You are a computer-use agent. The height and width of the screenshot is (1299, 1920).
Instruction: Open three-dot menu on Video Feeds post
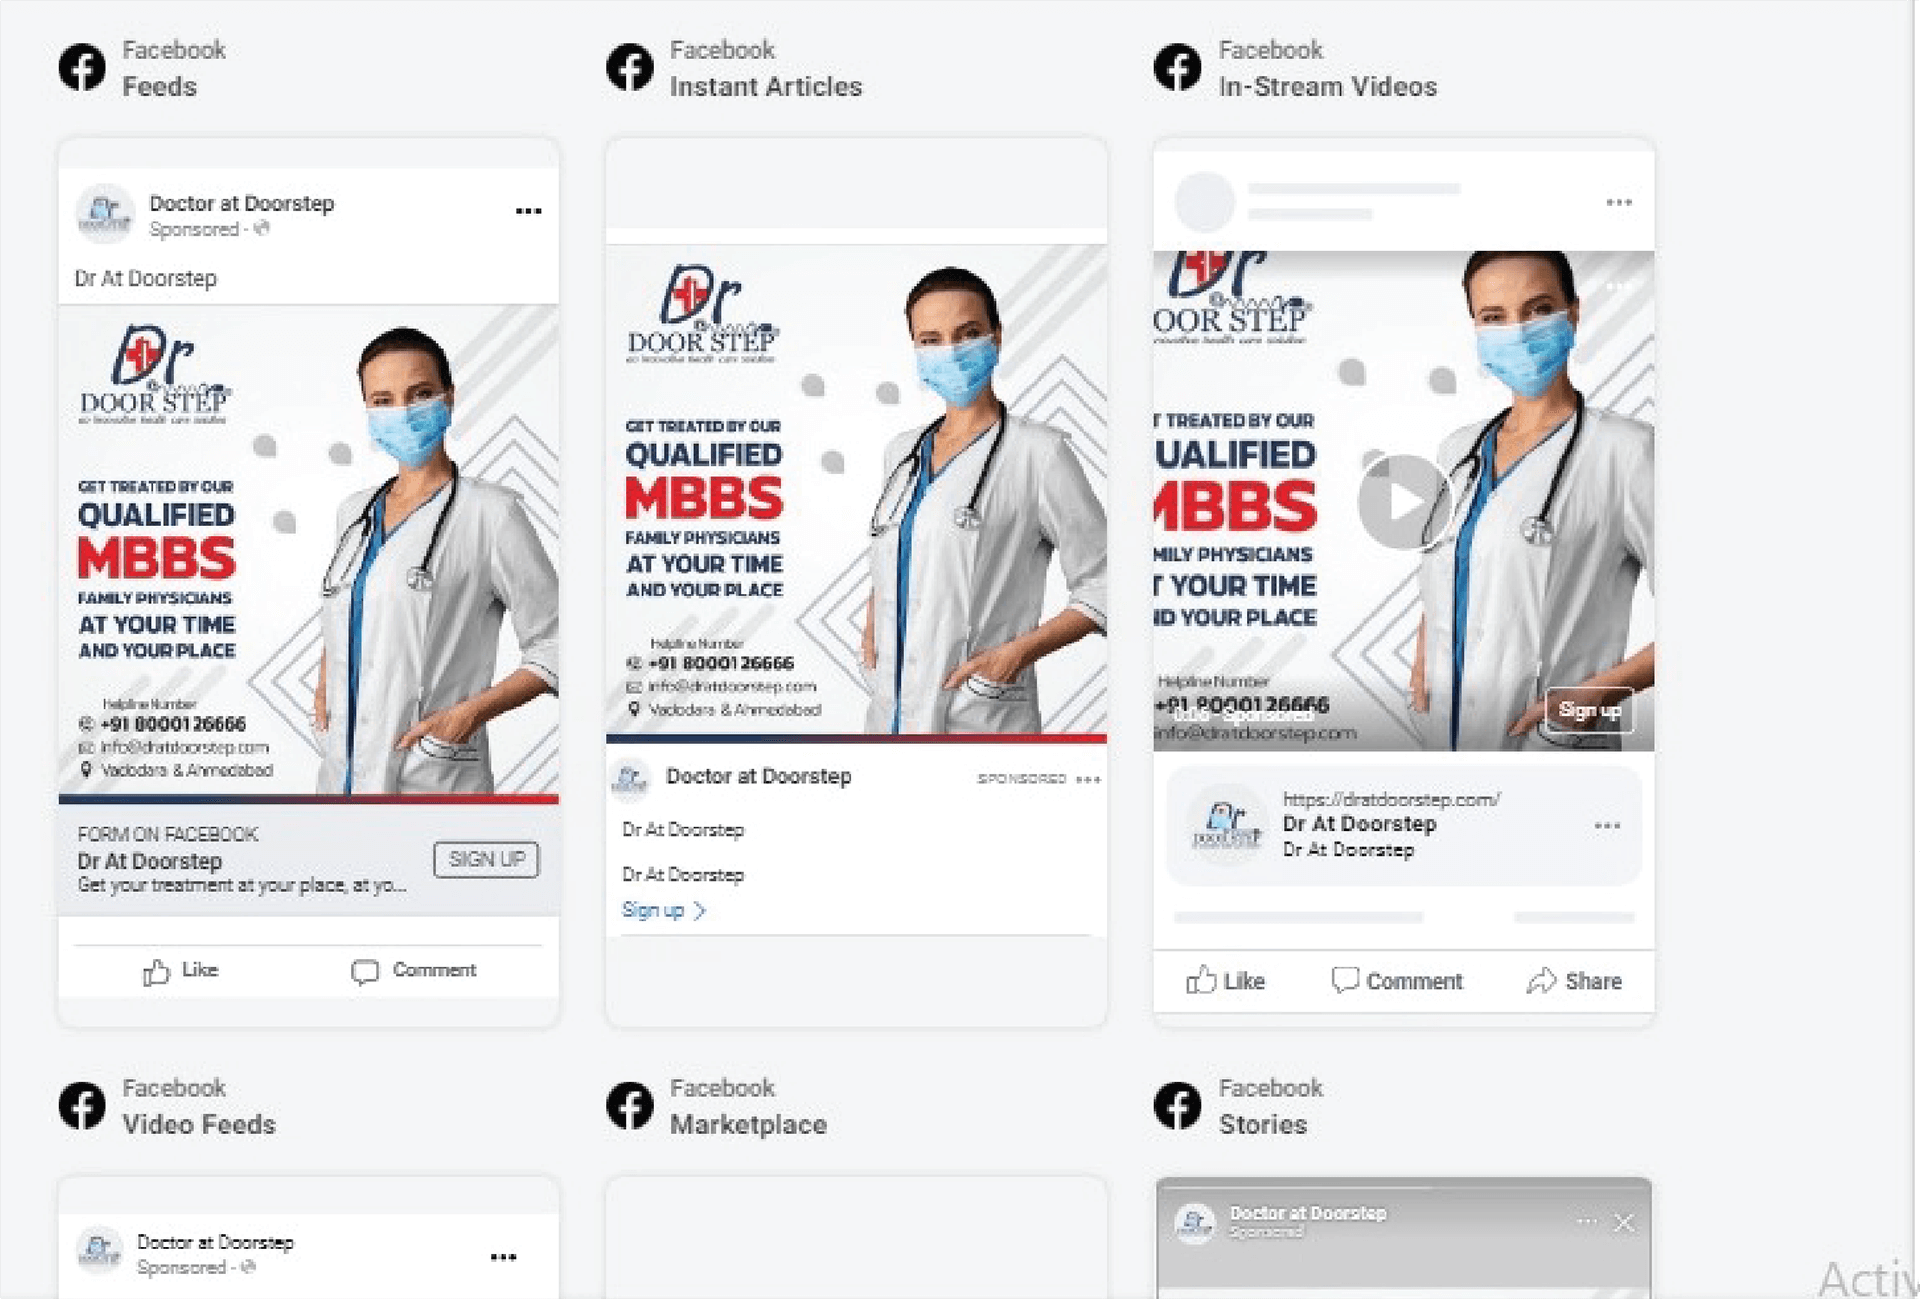503,1257
